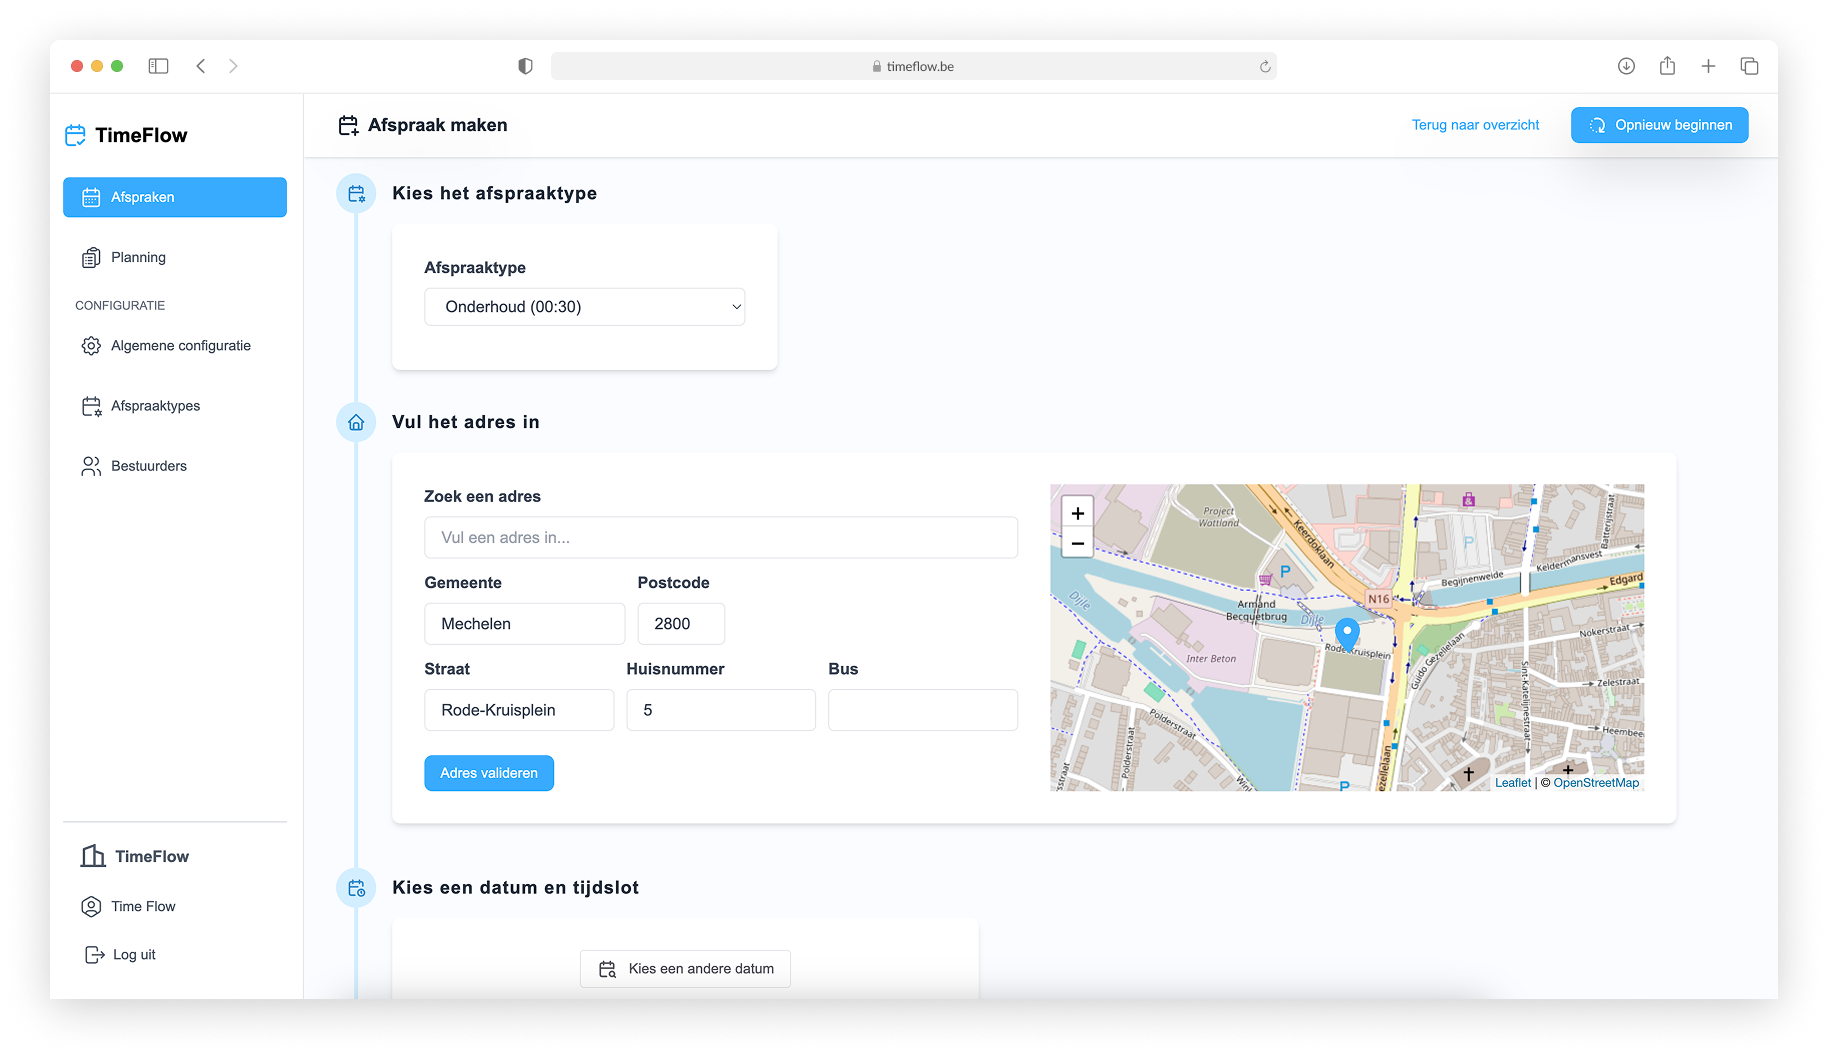1828x1056 pixels.
Task: Open Terug naar overzicht
Action: pos(1475,125)
